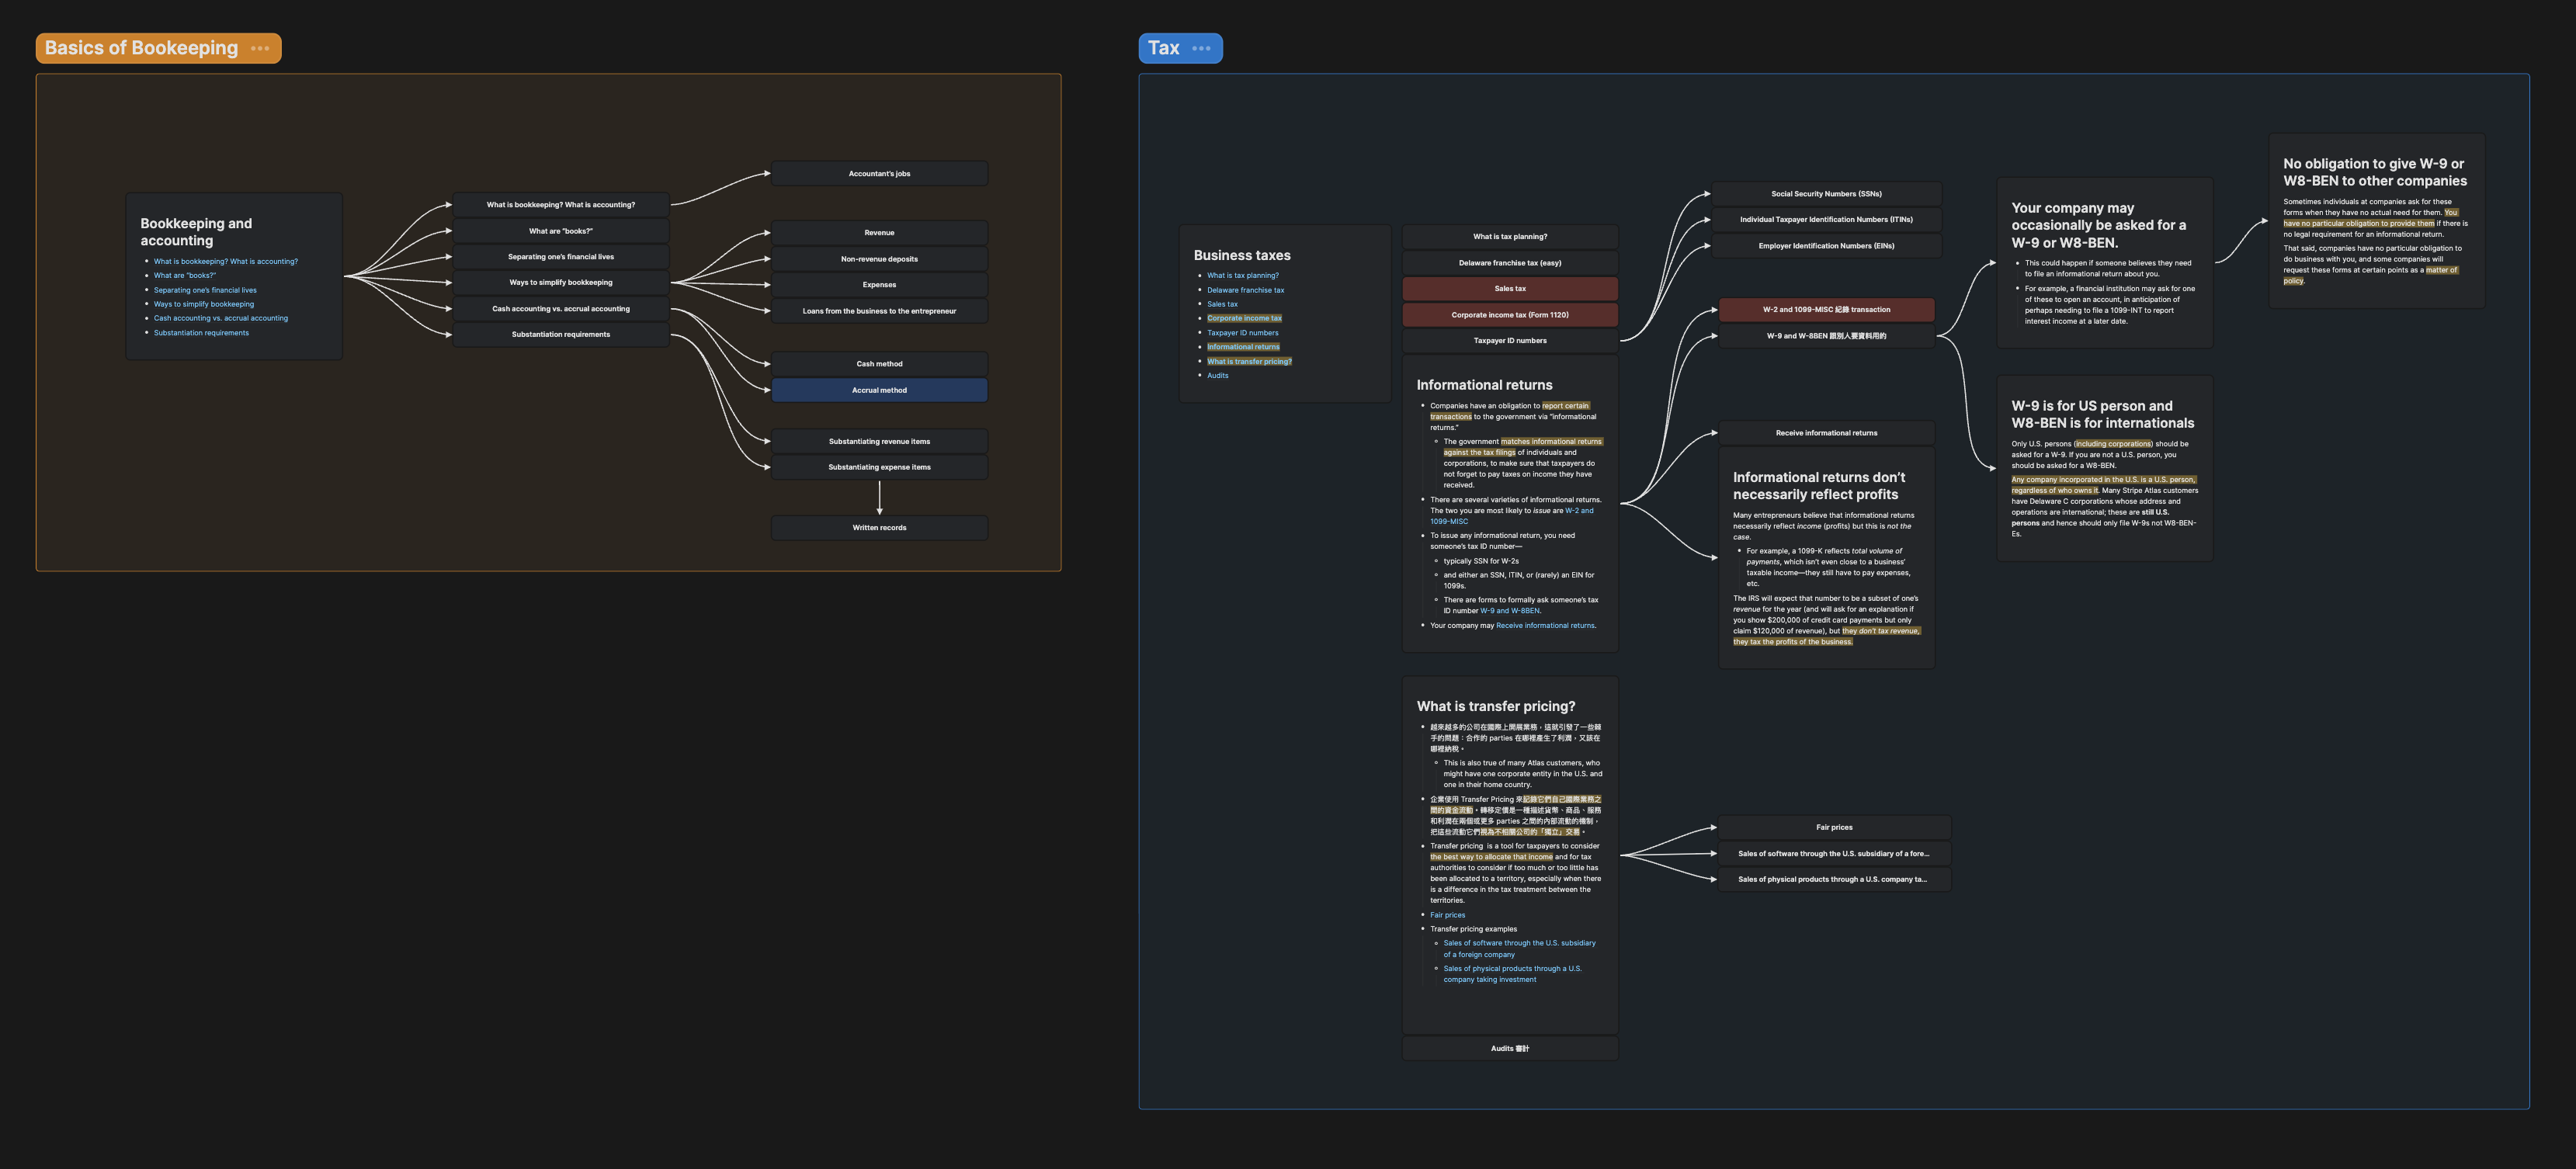Screen dimensions: 2576x1169
Task: Select the "Substantiating revenue items" card
Action: pyautogui.click(x=879, y=441)
